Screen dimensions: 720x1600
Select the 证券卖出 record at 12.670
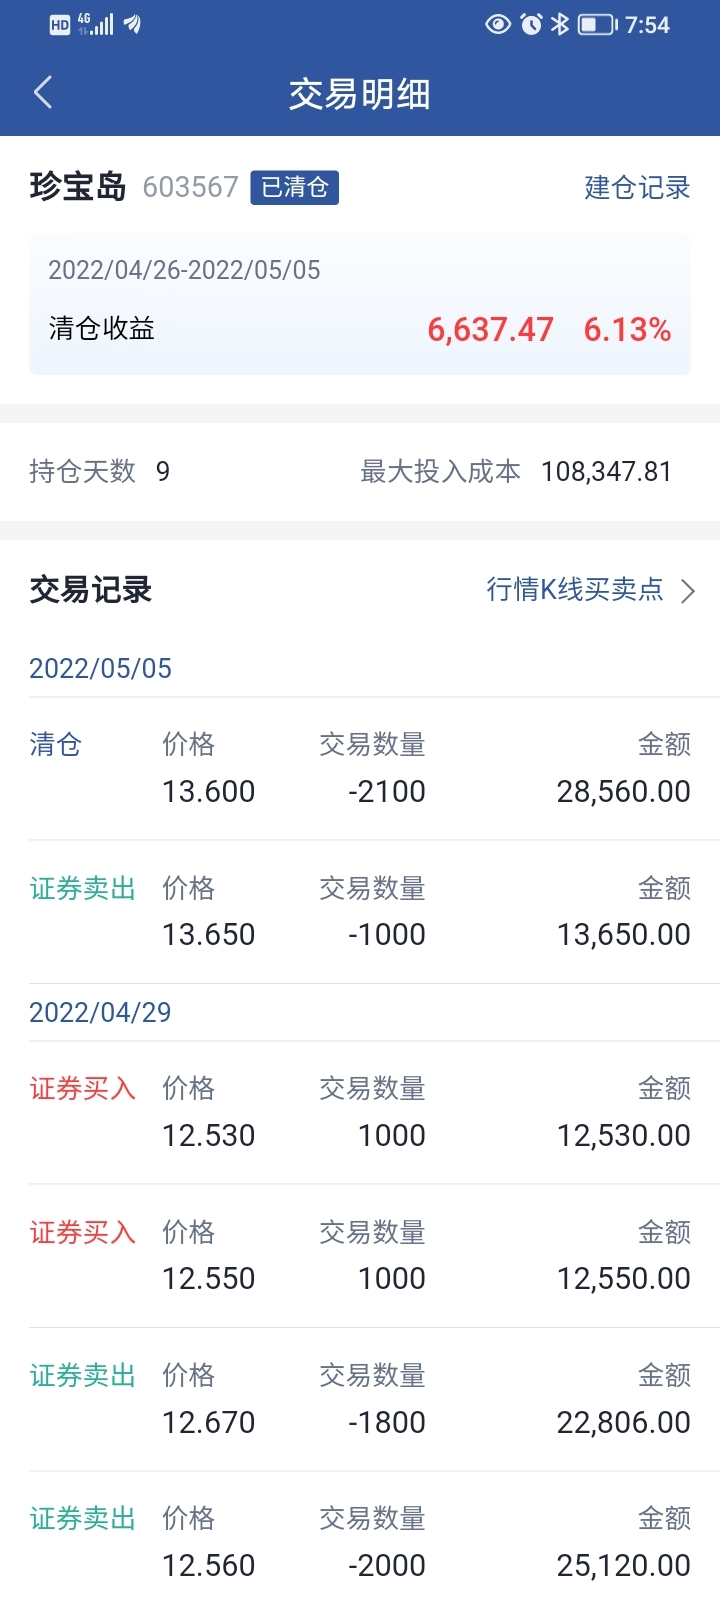[360, 1399]
